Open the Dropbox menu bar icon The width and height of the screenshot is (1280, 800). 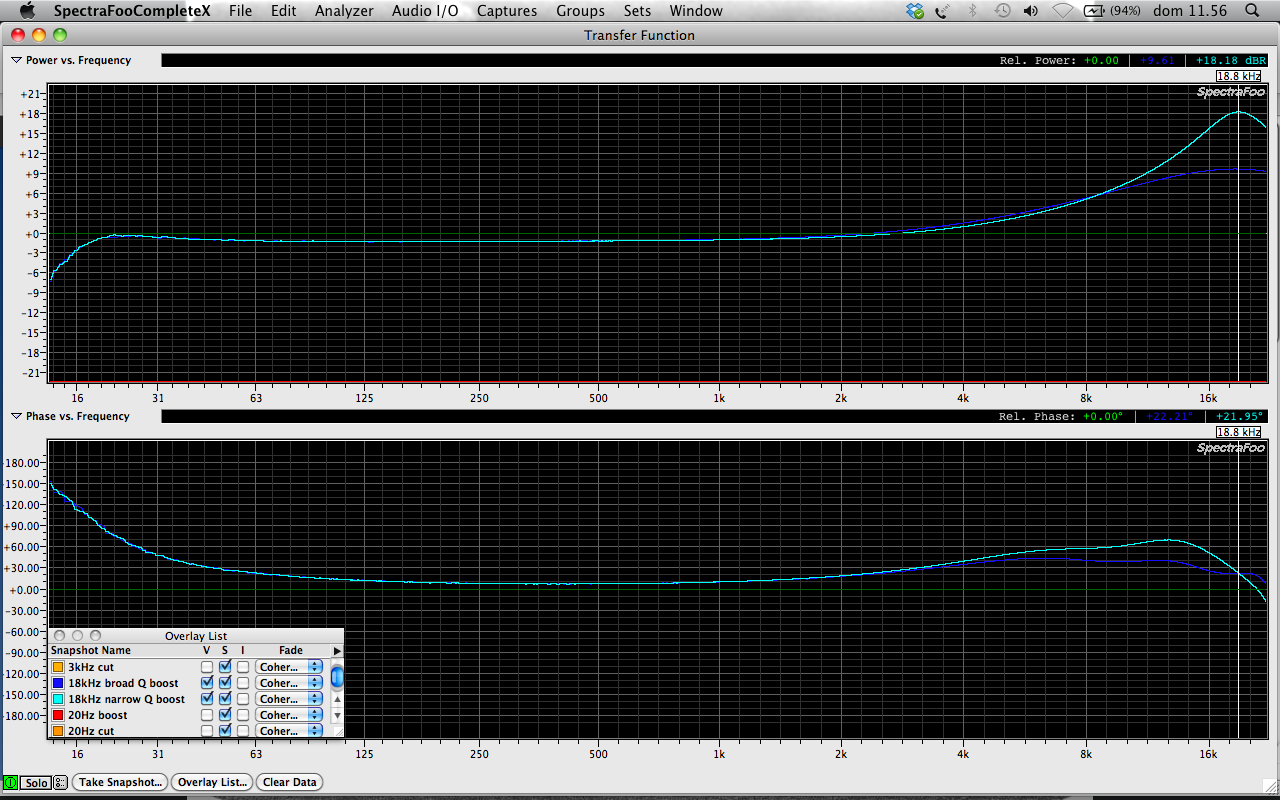[914, 11]
